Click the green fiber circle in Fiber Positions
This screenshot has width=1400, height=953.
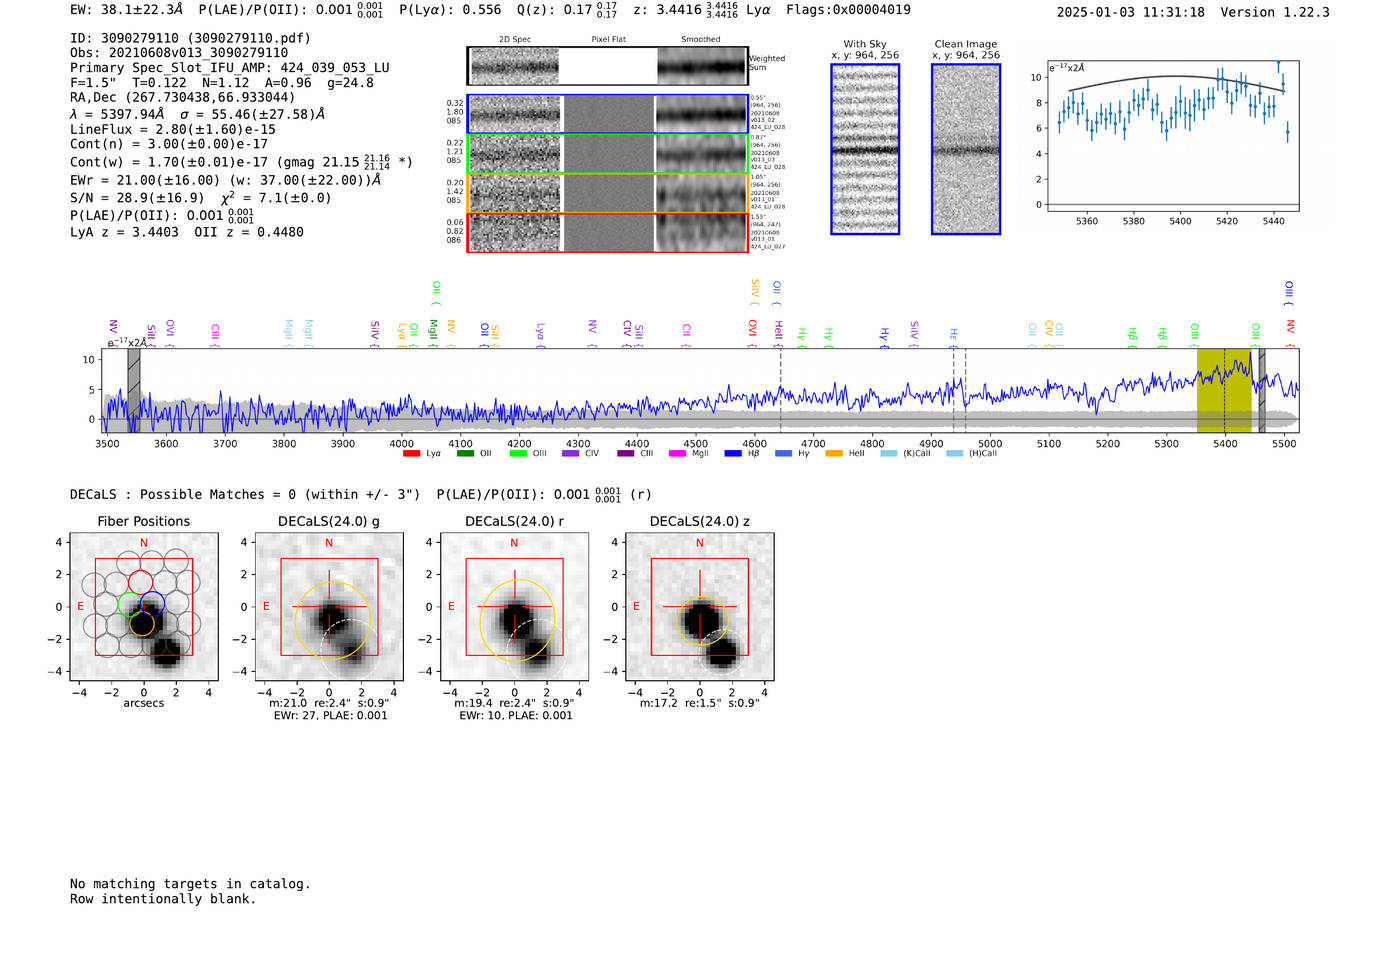[130, 604]
